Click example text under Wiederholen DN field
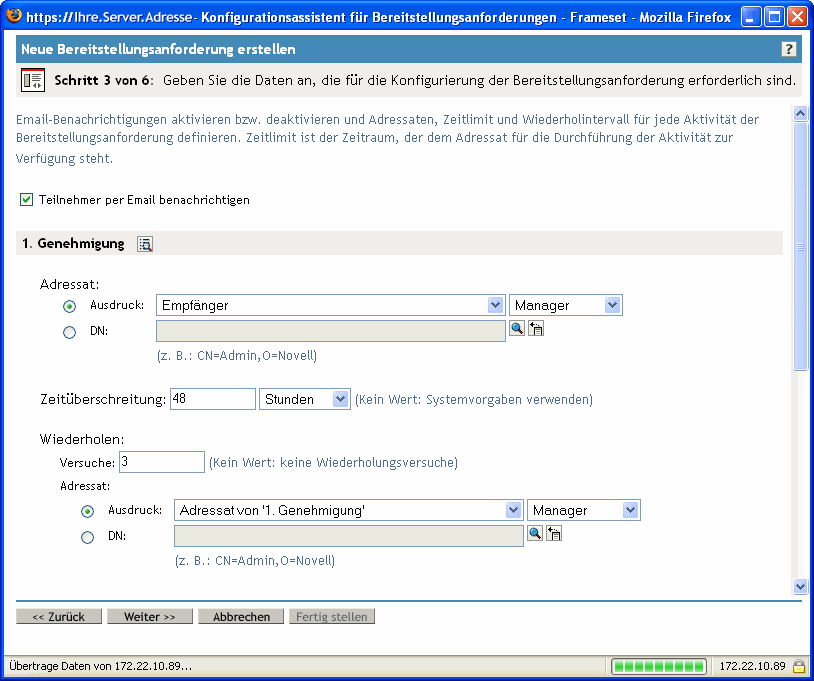Viewport: 814px width, 681px height. point(255,561)
